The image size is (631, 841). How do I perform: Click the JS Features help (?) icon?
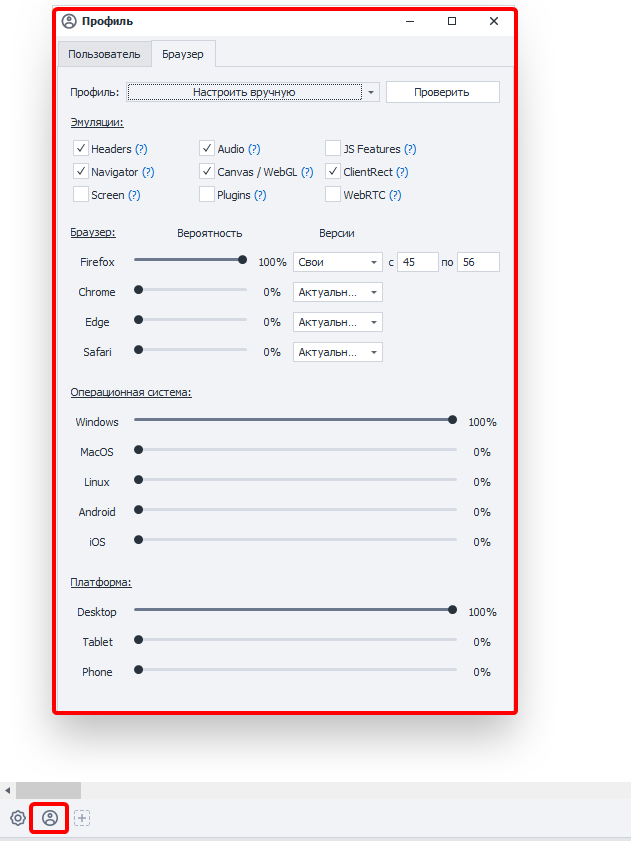click(x=410, y=149)
